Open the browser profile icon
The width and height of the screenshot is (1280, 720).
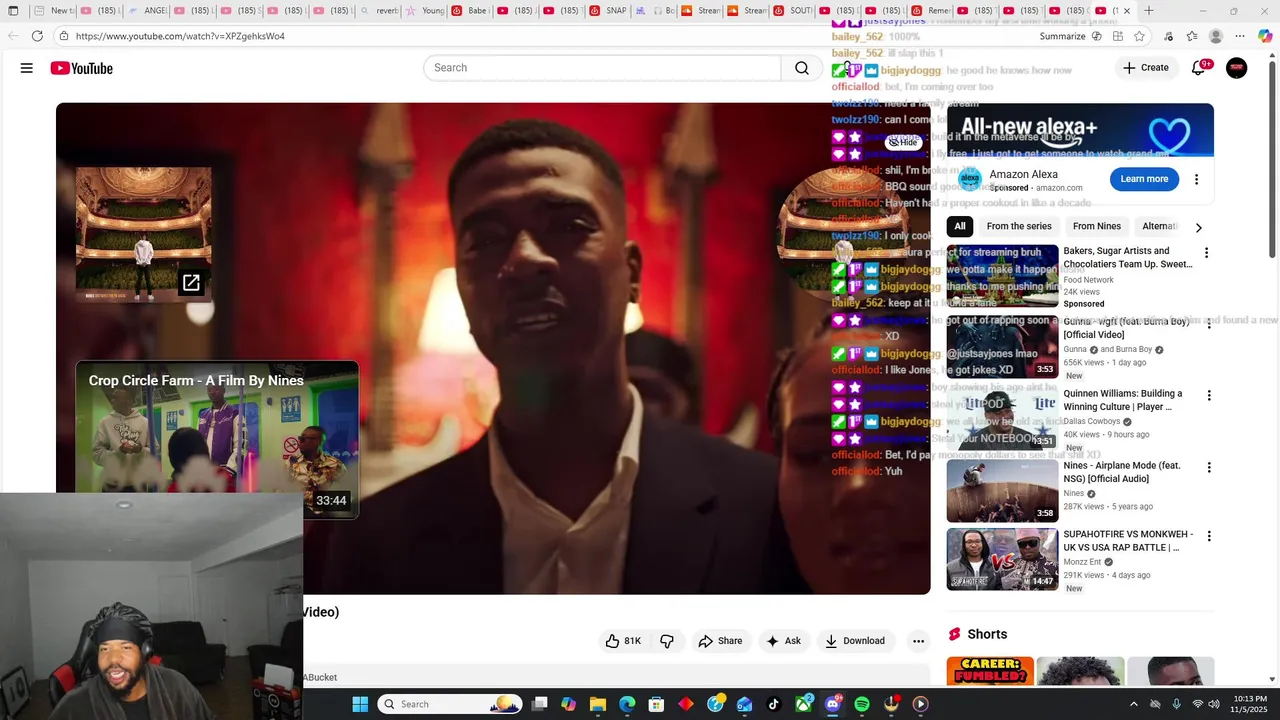[1216, 36]
